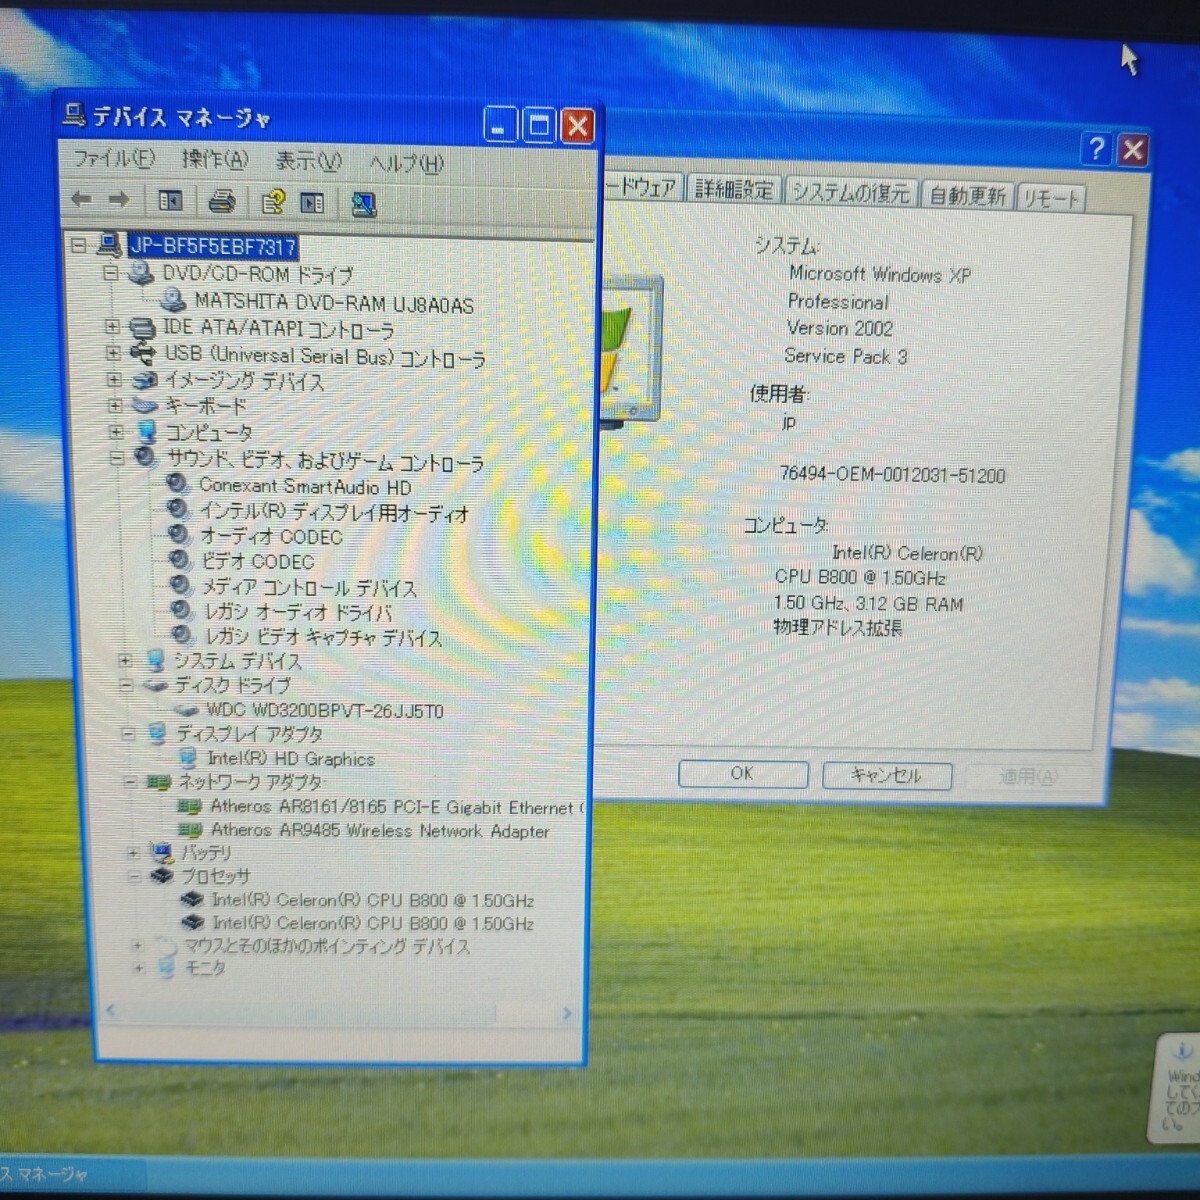Open the 操作(A) menu
The width and height of the screenshot is (1200, 1200).
point(214,160)
